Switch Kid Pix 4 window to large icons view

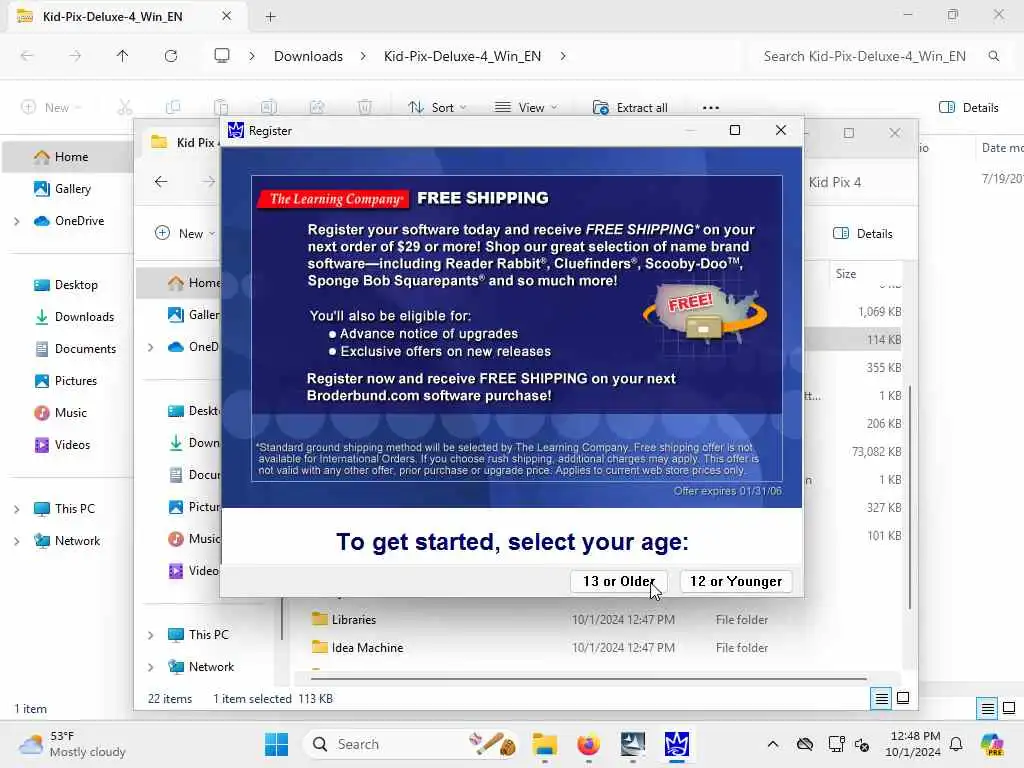click(903, 699)
